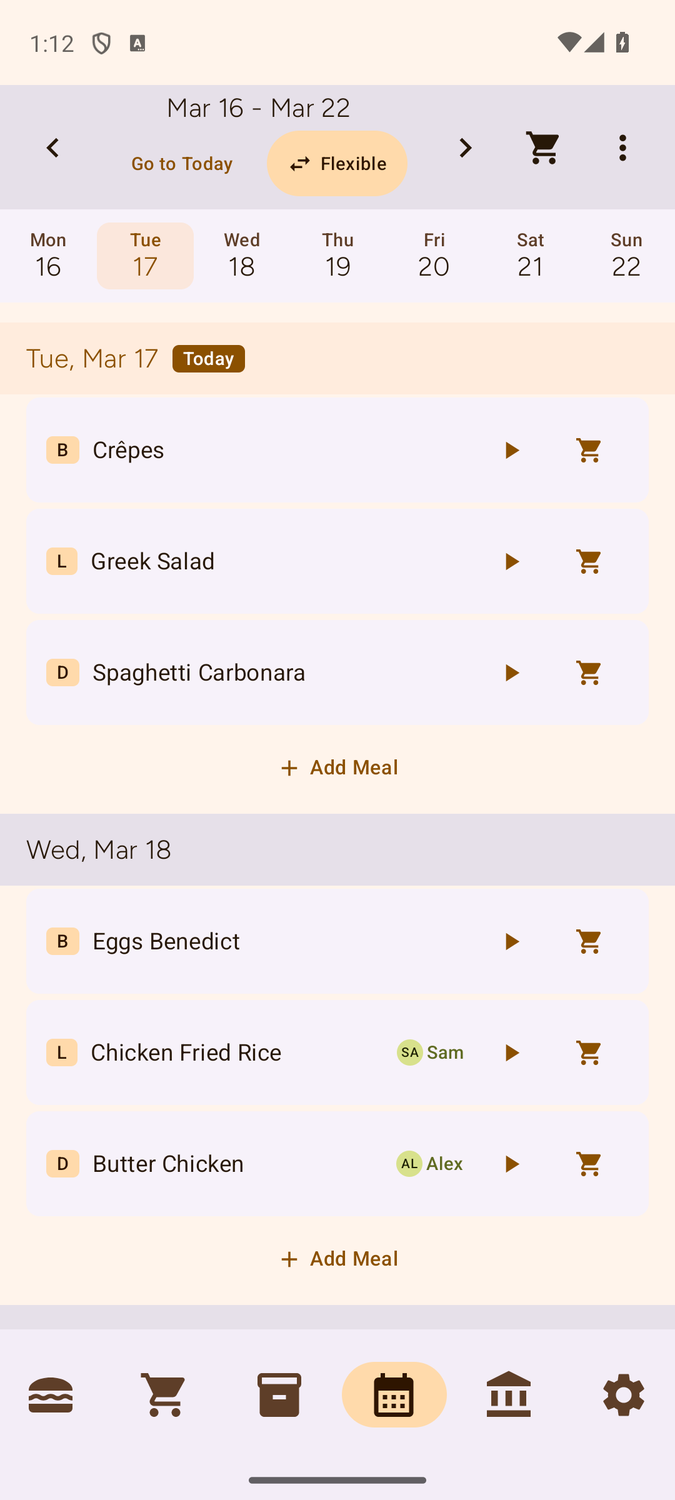Open the Butter Chicken meal entry
The height and width of the screenshot is (1500, 675).
click(x=250, y=1163)
